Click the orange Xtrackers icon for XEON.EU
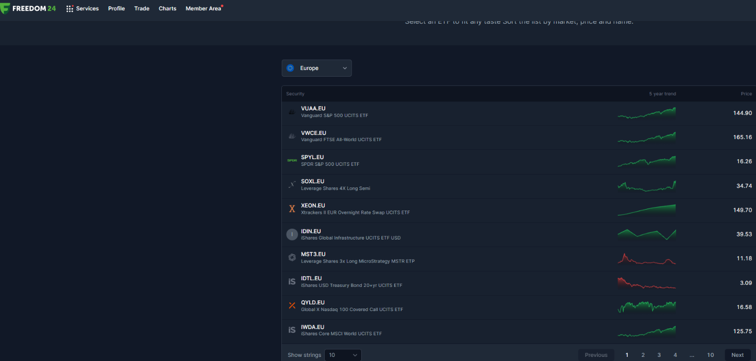Image resolution: width=756 pixels, height=361 pixels. click(292, 209)
